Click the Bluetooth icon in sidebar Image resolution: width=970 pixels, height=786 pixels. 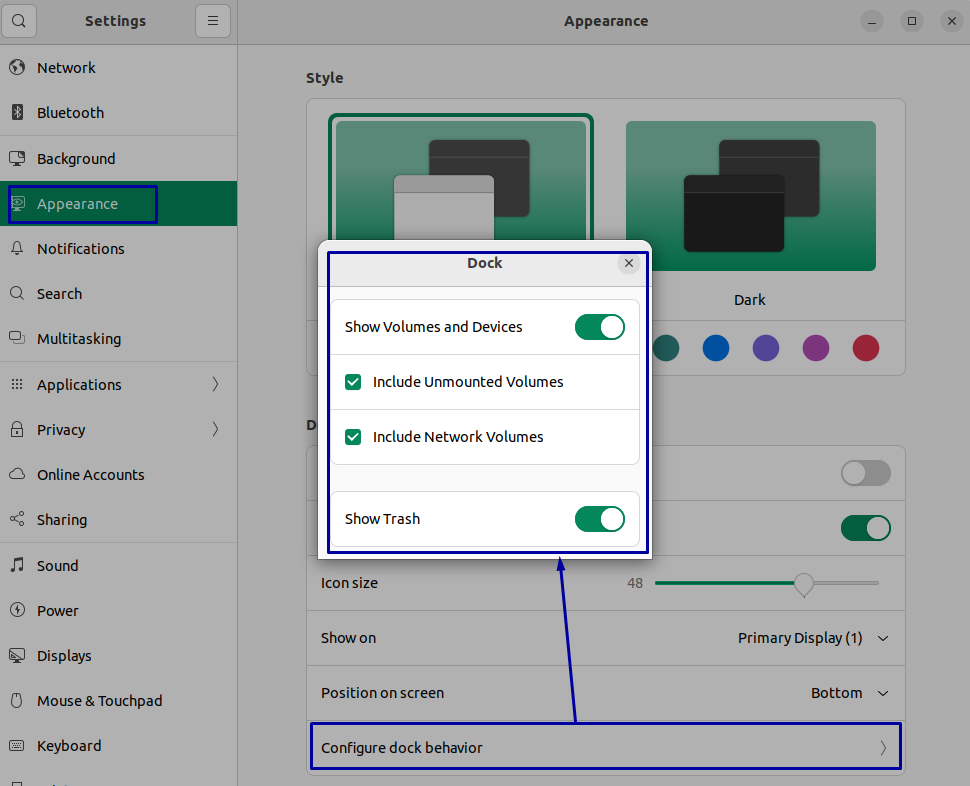17,113
